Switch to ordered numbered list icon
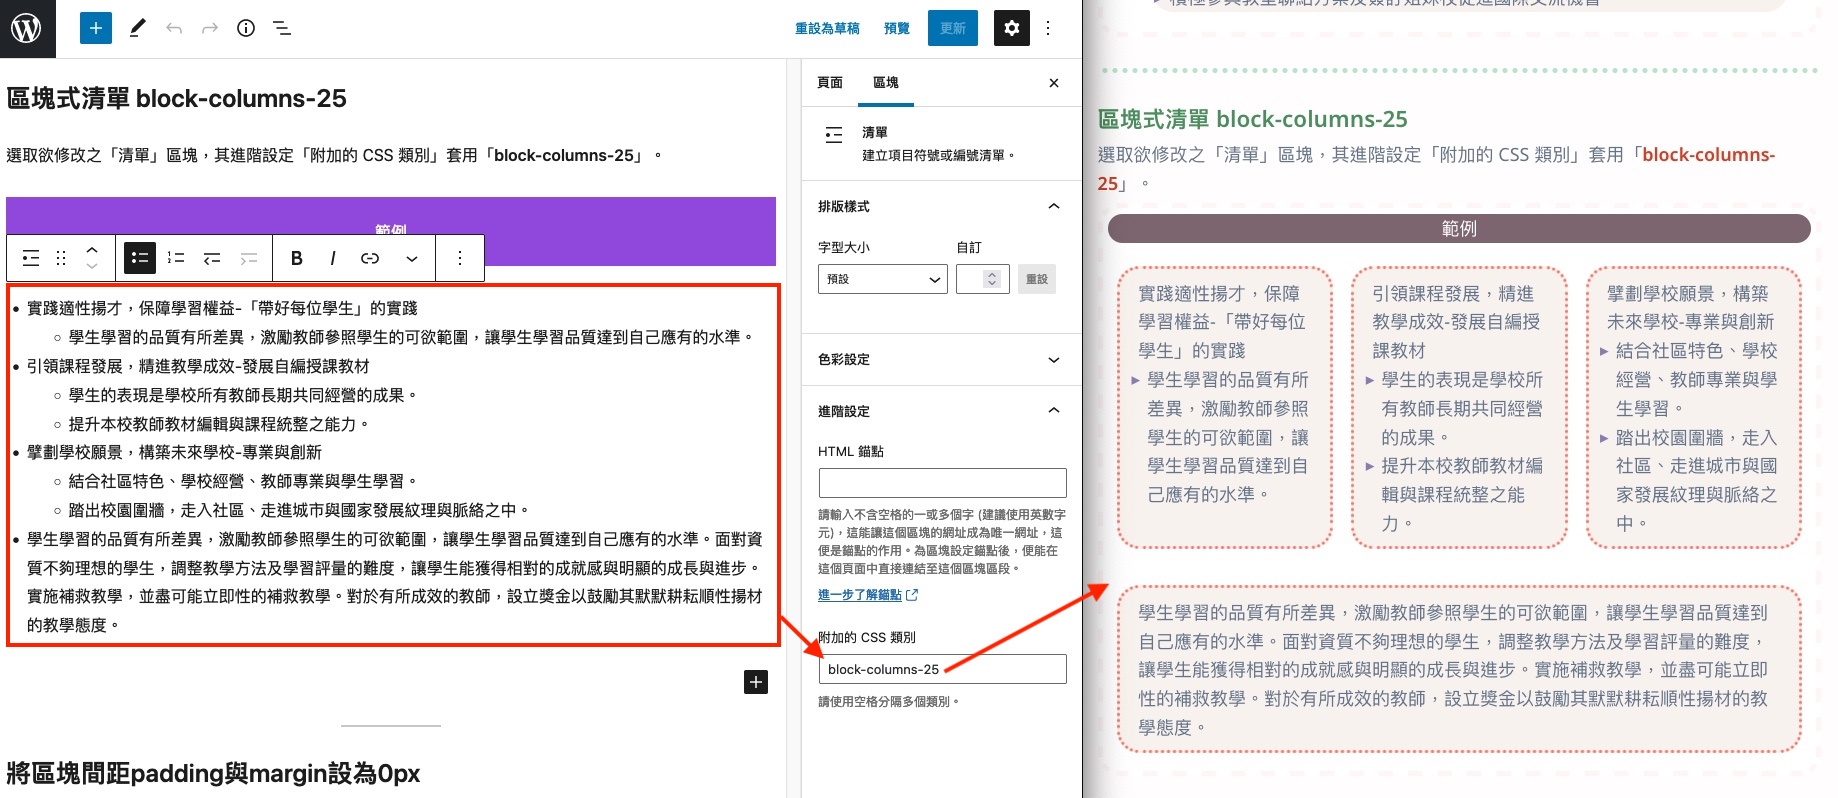This screenshot has height=798, width=1838. tap(176, 258)
